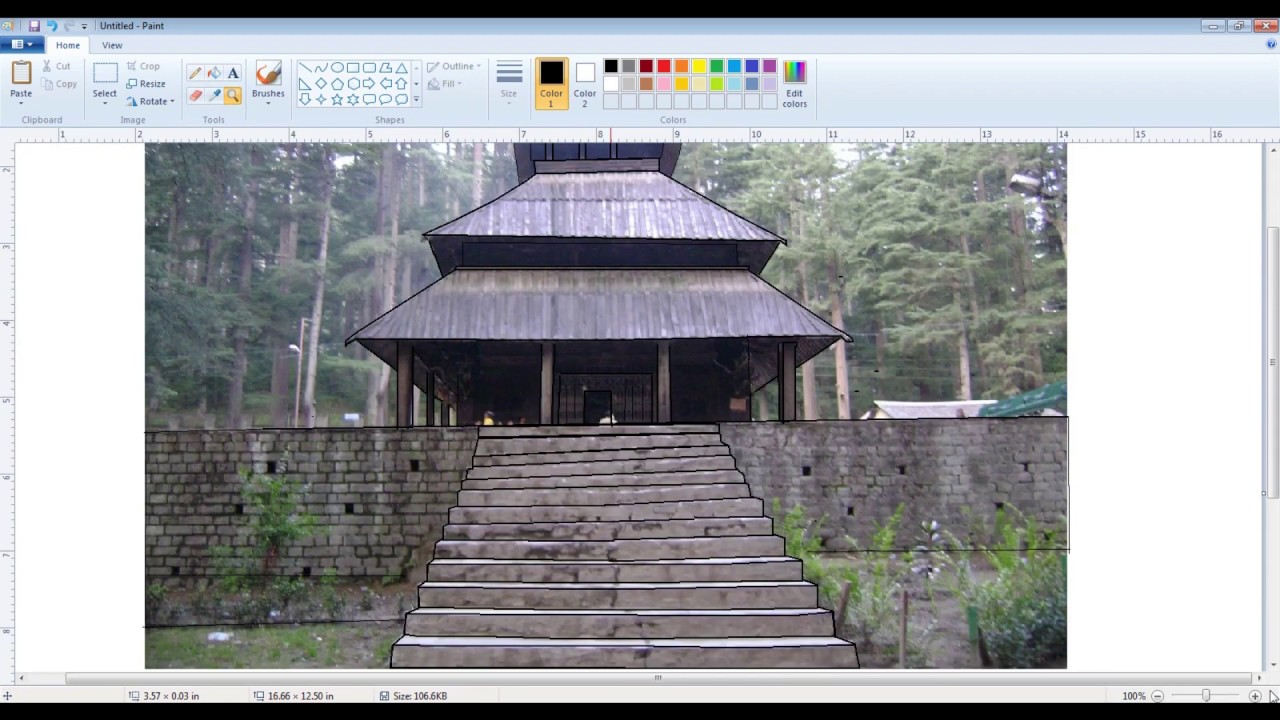The image size is (1280, 720).
Task: Select the Fill with color bucket tool
Action: point(214,73)
